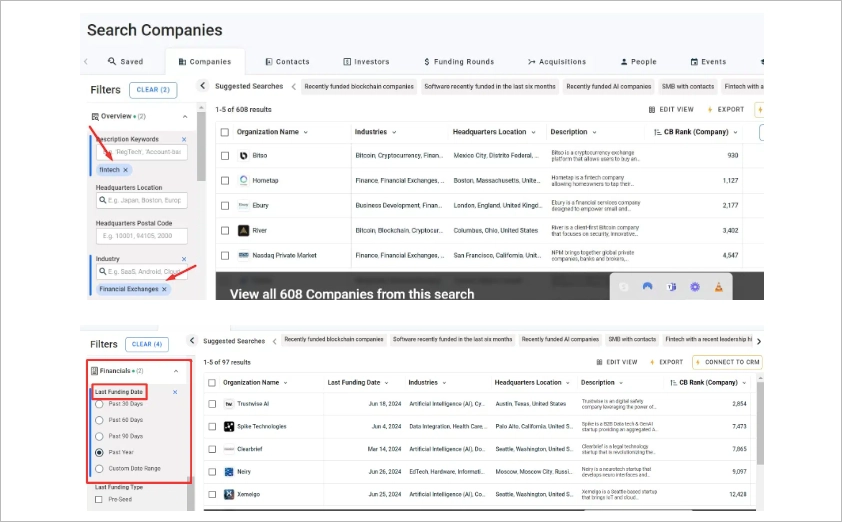Check the Bitso row checkbox
This screenshot has width=842, height=522.
[x=224, y=156]
